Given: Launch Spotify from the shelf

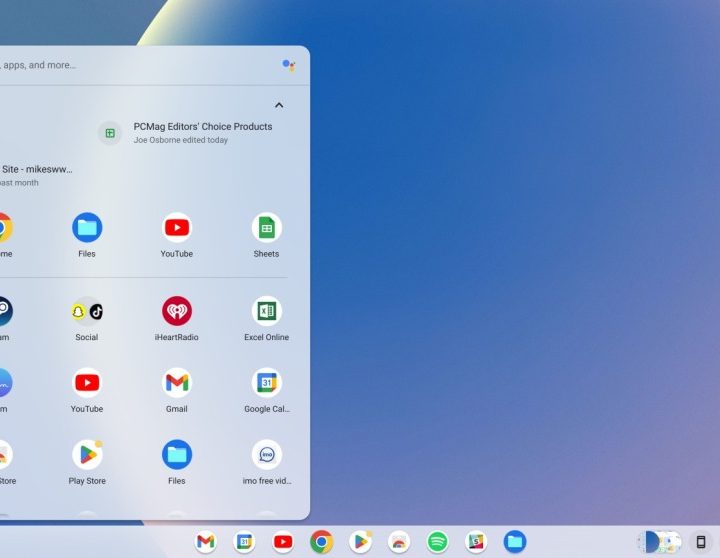Looking at the screenshot, I should pyautogui.click(x=438, y=542).
